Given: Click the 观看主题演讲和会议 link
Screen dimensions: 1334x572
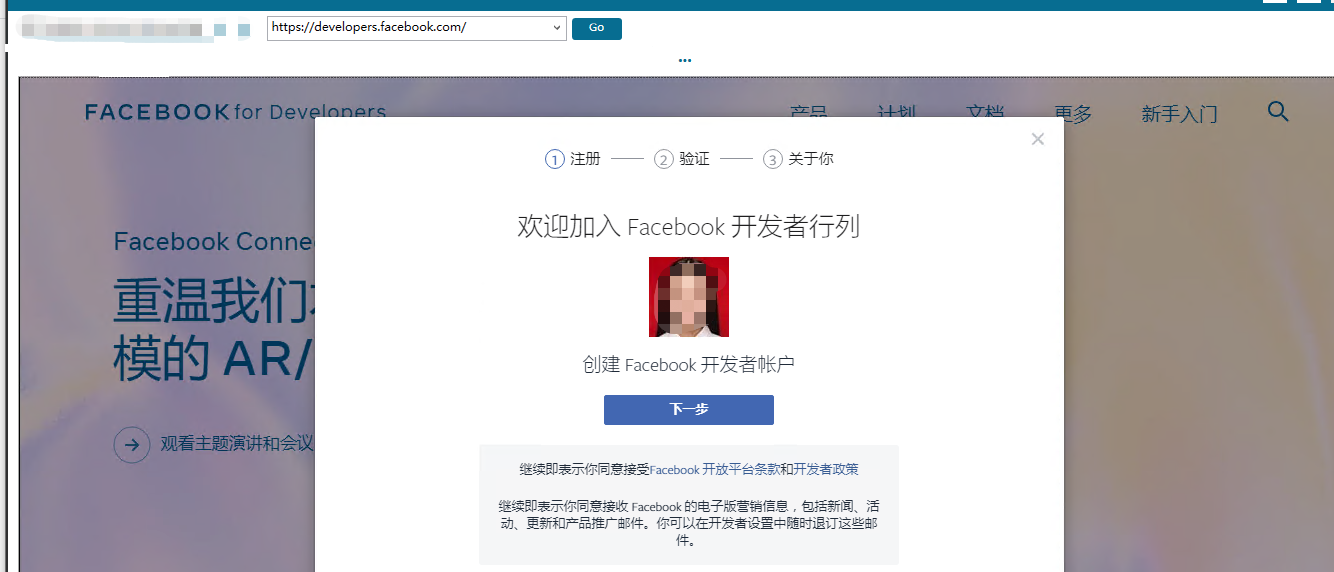Looking at the screenshot, I should [237, 444].
